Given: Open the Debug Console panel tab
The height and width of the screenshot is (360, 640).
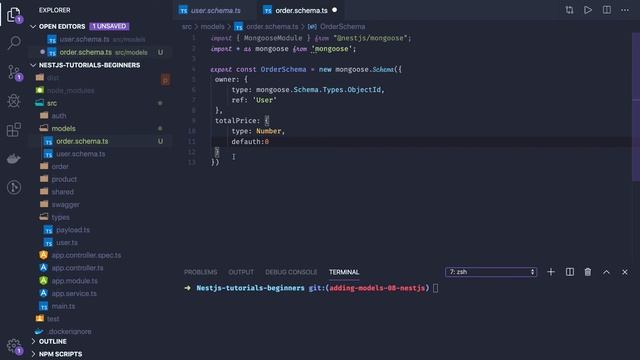Looking at the screenshot, I should (291, 272).
